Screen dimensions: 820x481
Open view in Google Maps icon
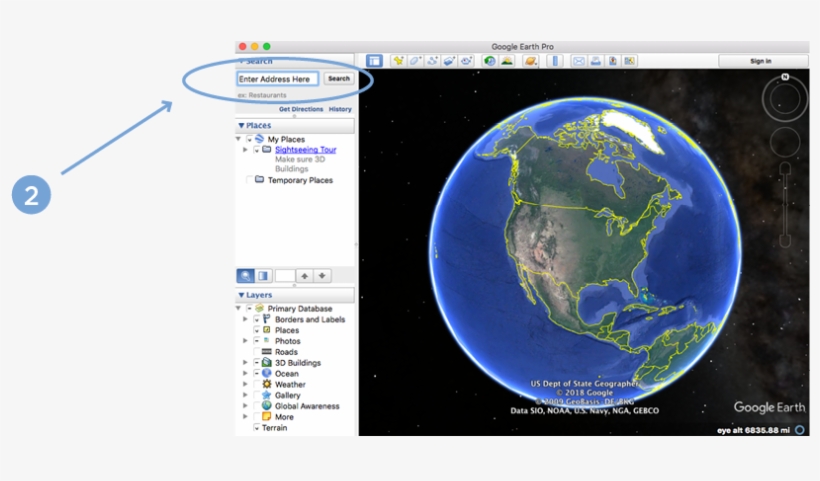[x=629, y=61]
